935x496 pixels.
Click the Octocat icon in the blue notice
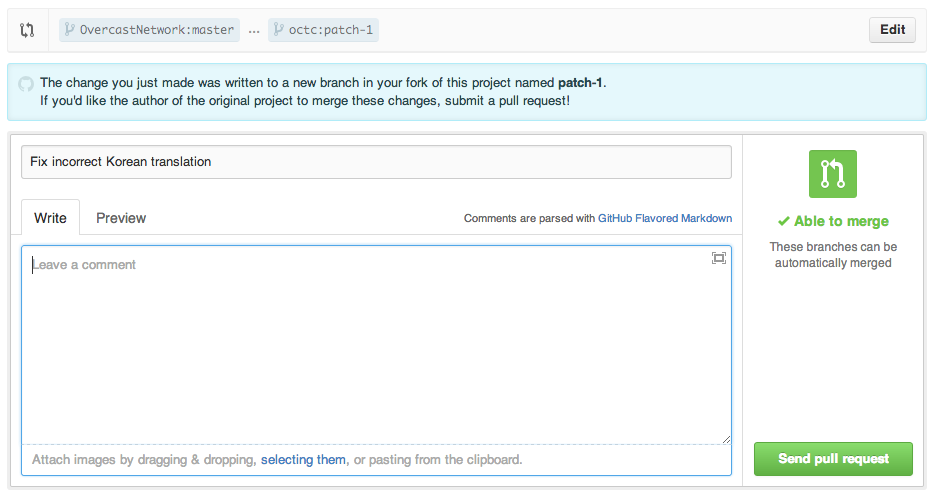[26, 84]
